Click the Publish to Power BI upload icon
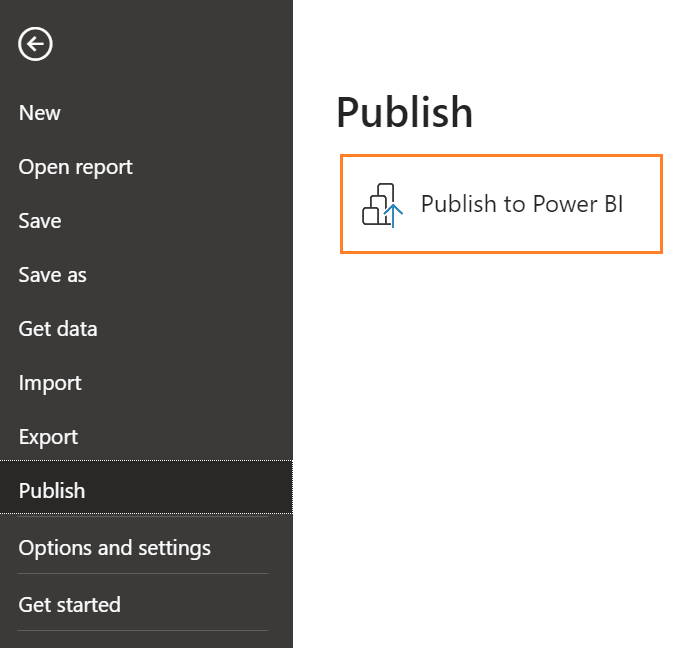 382,205
